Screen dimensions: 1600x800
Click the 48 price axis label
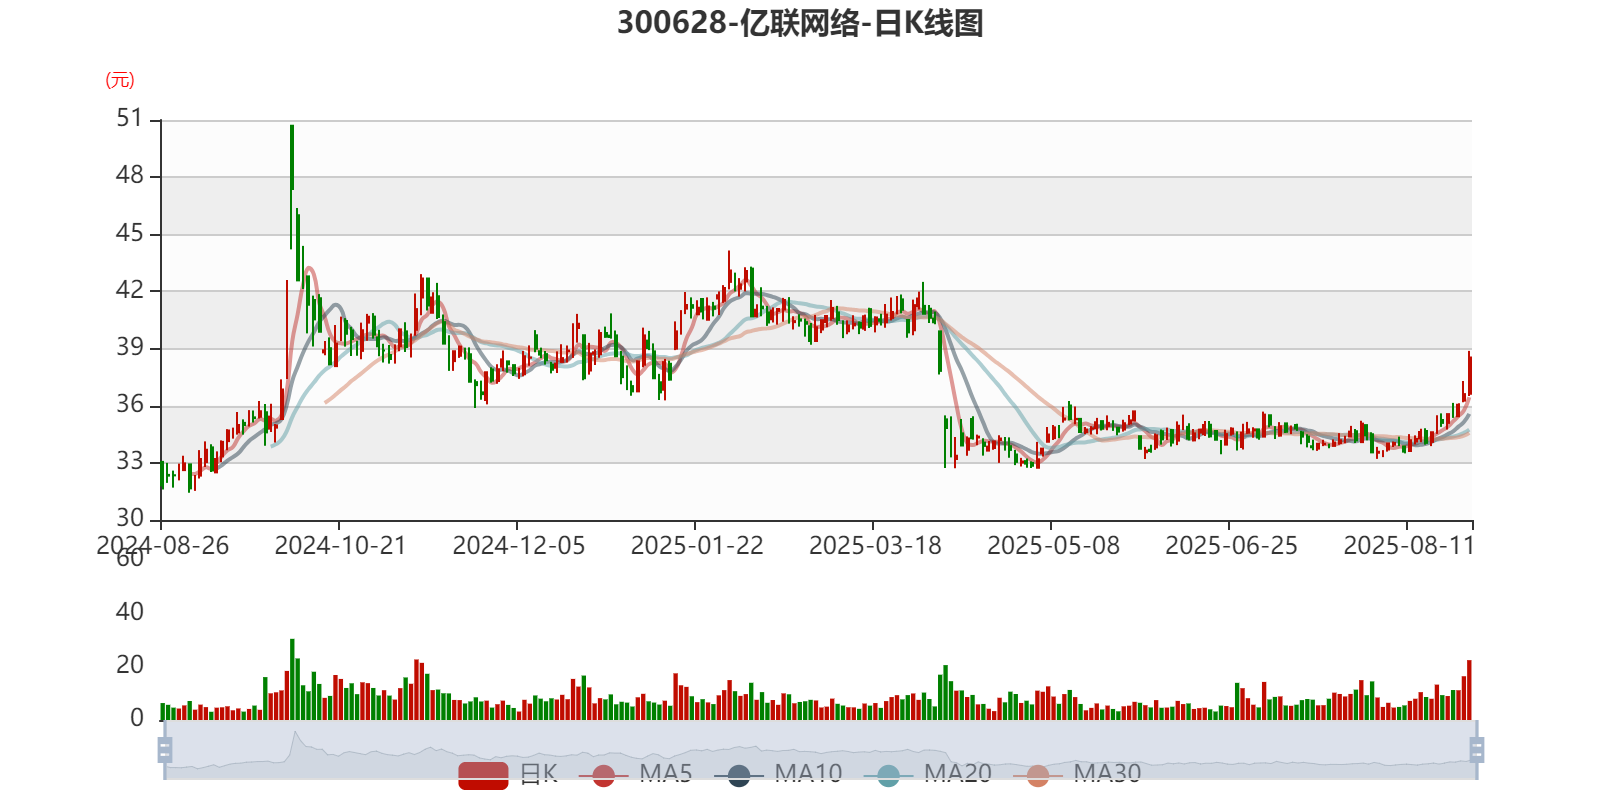coord(130,176)
